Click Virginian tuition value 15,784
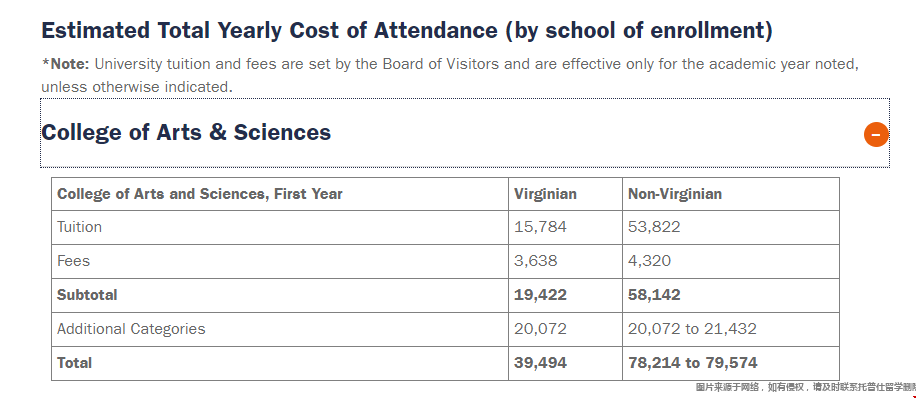Viewport: 916px width, 398px height. 540,227
